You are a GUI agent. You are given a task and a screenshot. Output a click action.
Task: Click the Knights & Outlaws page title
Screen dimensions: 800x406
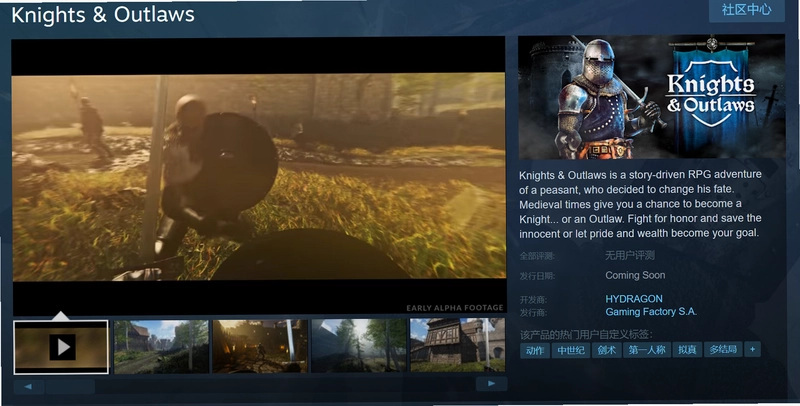(x=103, y=14)
